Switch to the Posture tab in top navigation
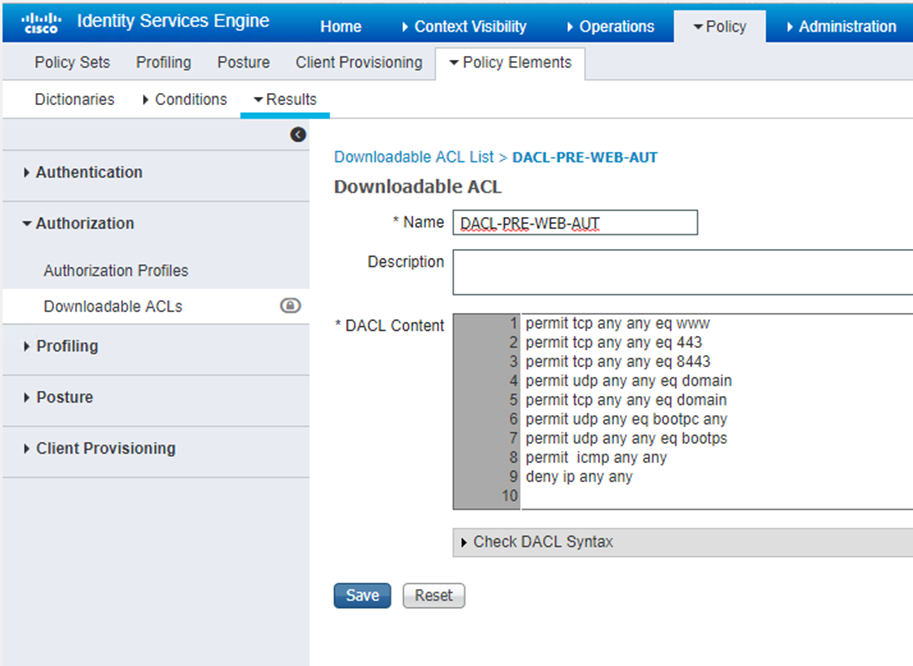The height and width of the screenshot is (666, 913). (243, 63)
